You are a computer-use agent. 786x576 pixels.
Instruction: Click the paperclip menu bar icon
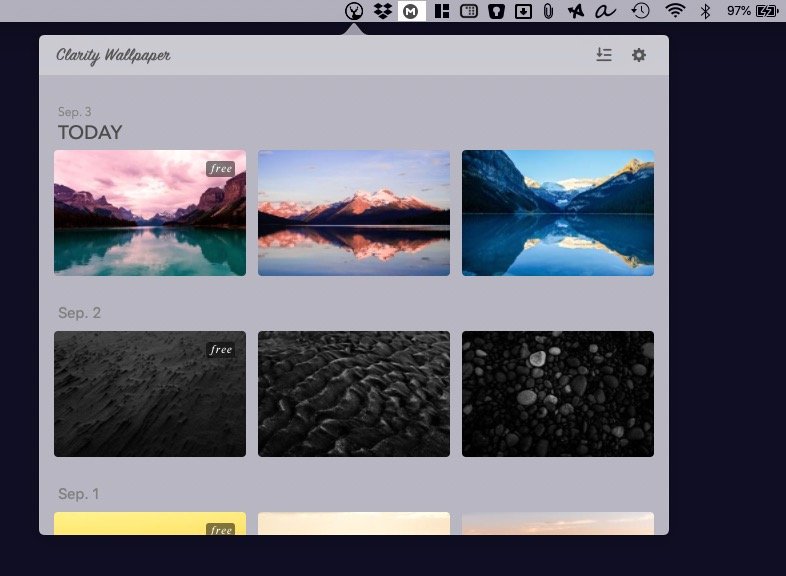click(548, 11)
